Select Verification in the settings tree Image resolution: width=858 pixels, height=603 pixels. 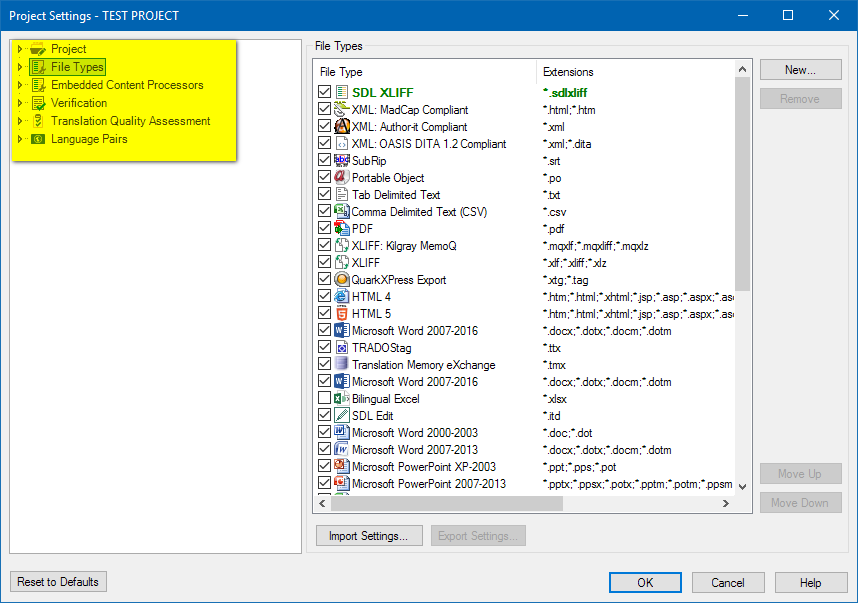pos(79,103)
